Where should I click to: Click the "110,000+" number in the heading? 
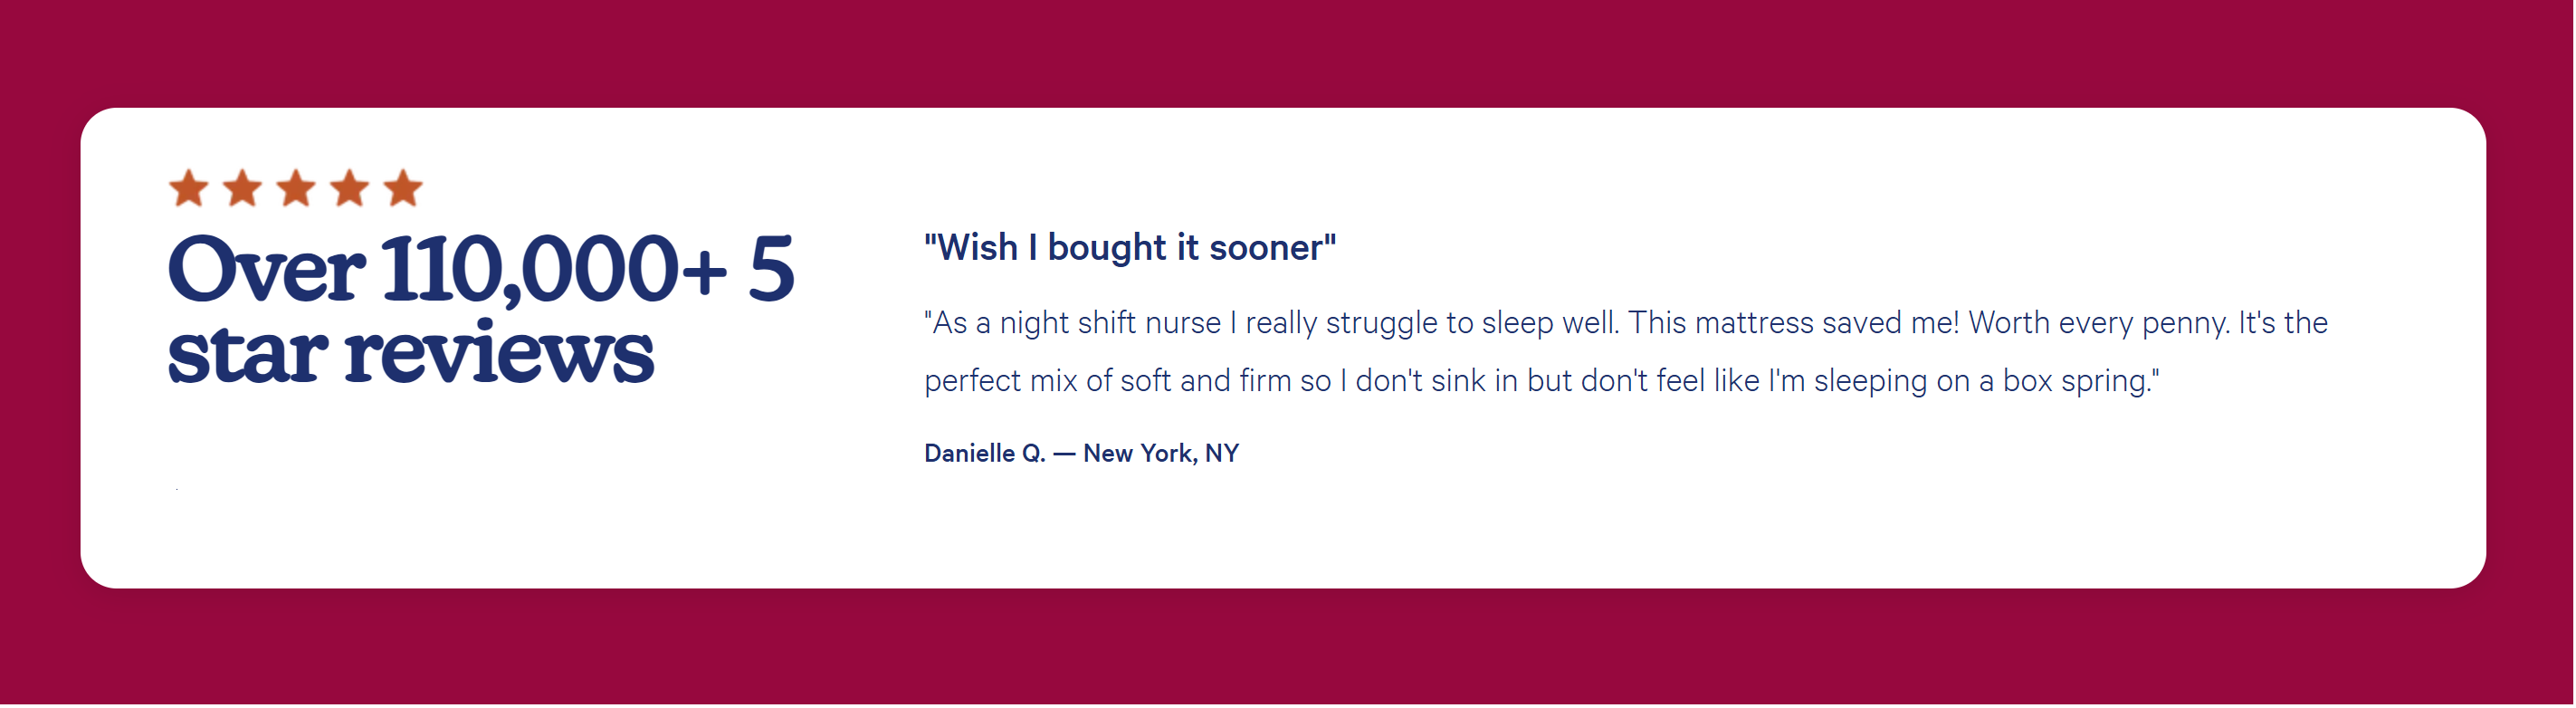click(553, 270)
